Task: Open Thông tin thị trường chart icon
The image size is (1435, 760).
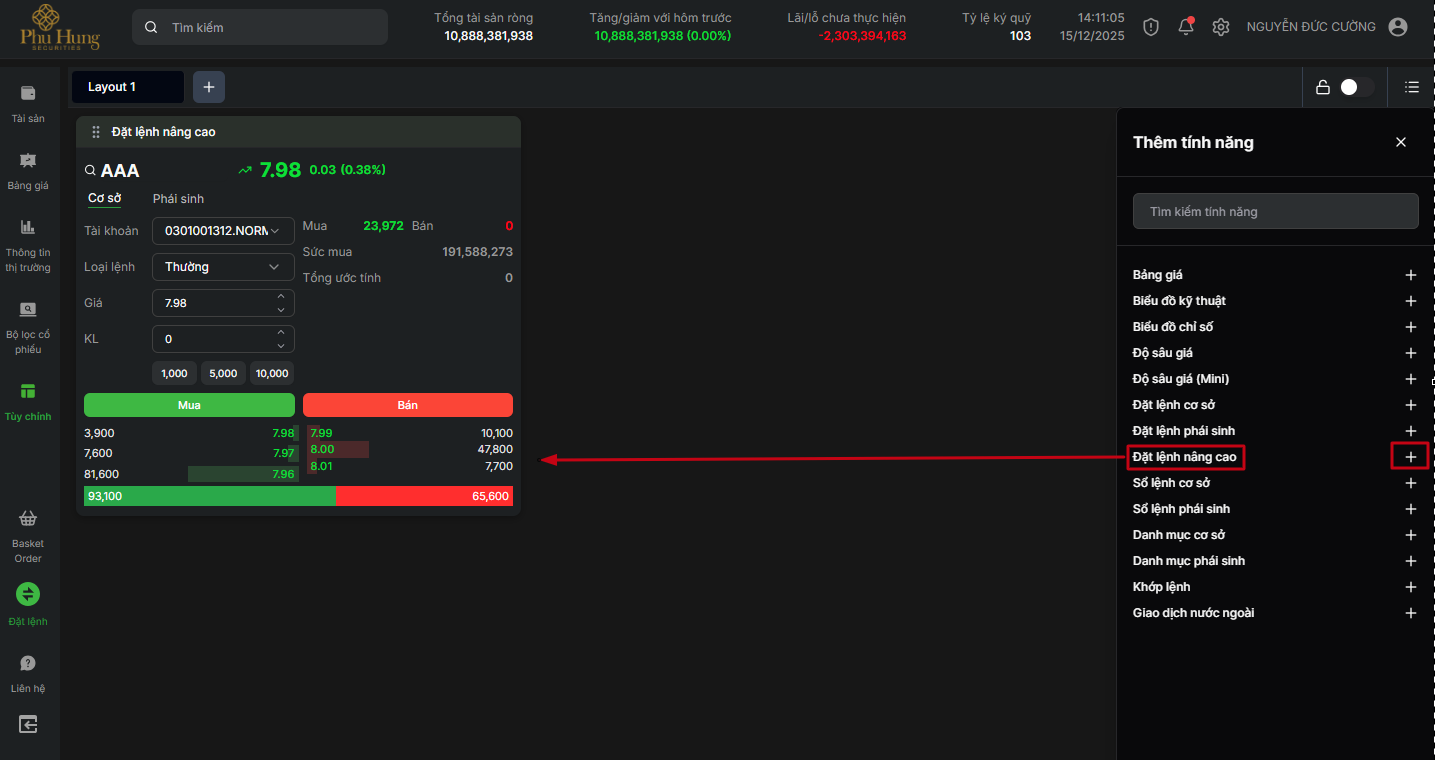Action: tap(28, 228)
